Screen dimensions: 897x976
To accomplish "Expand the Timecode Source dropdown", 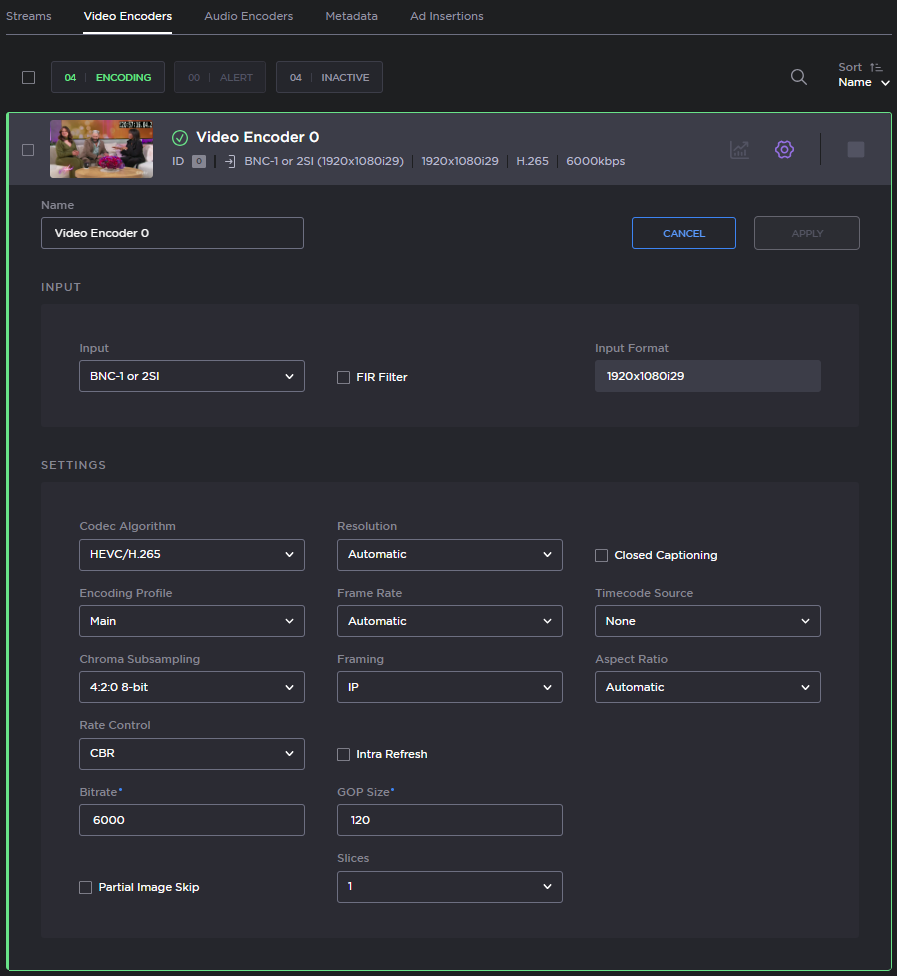I will click(x=707, y=621).
